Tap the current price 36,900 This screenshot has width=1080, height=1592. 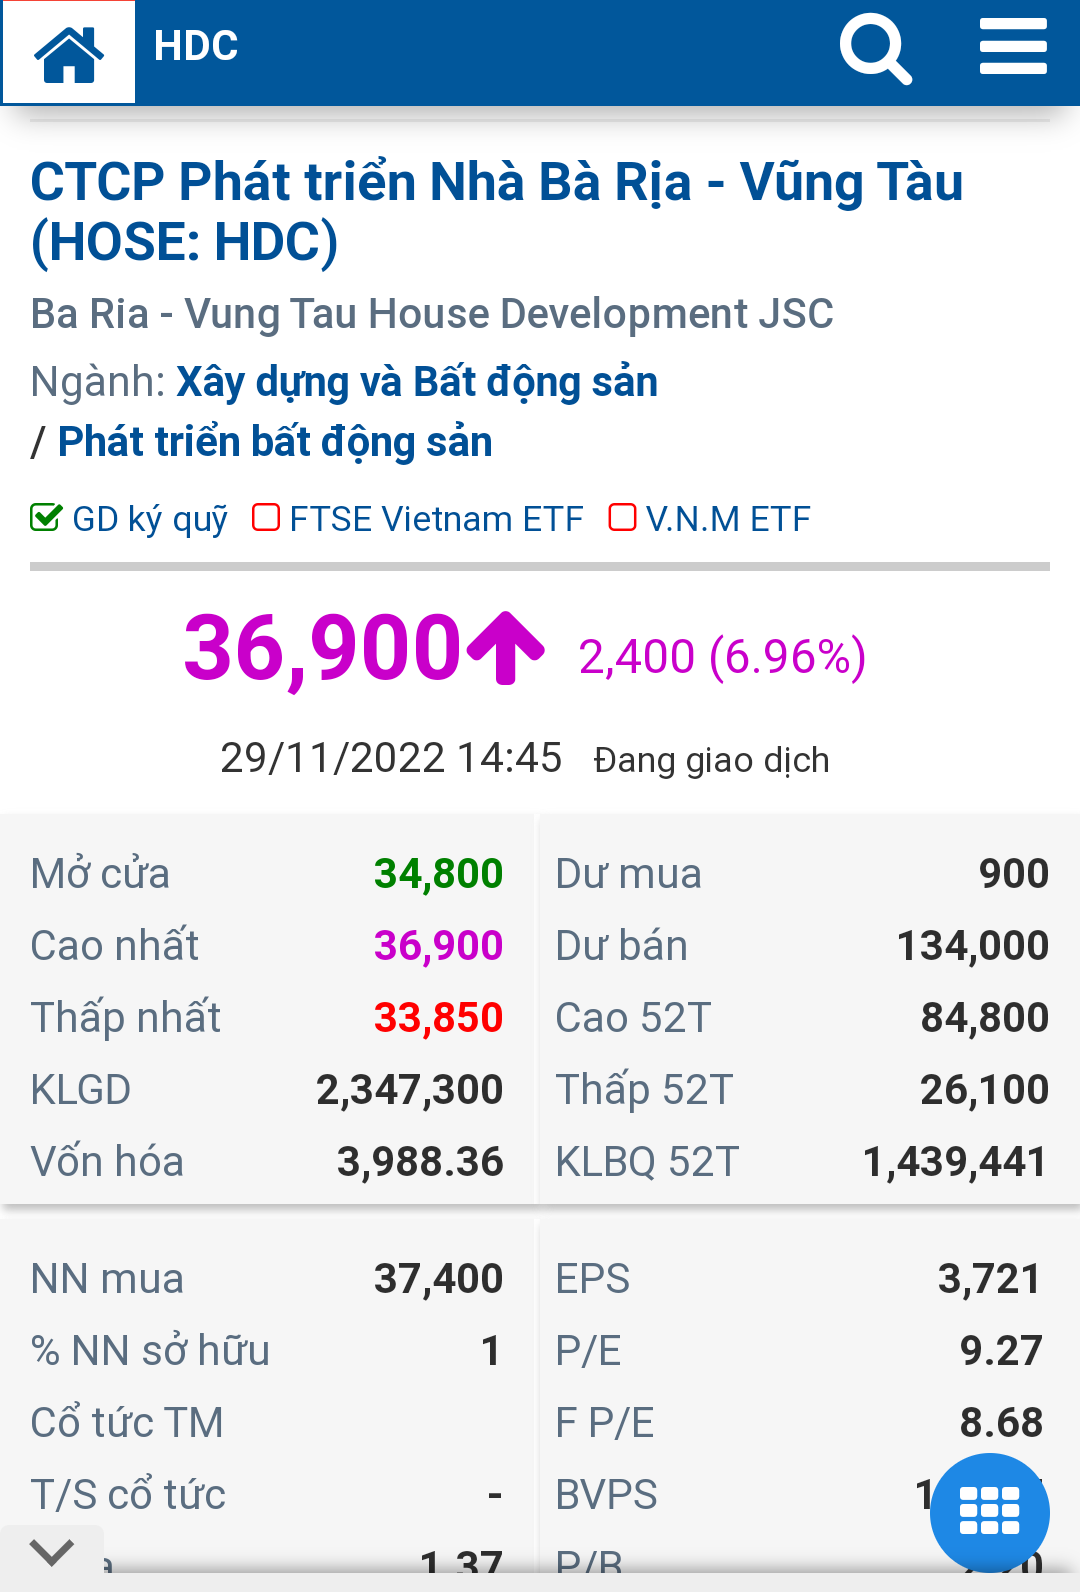(322, 648)
